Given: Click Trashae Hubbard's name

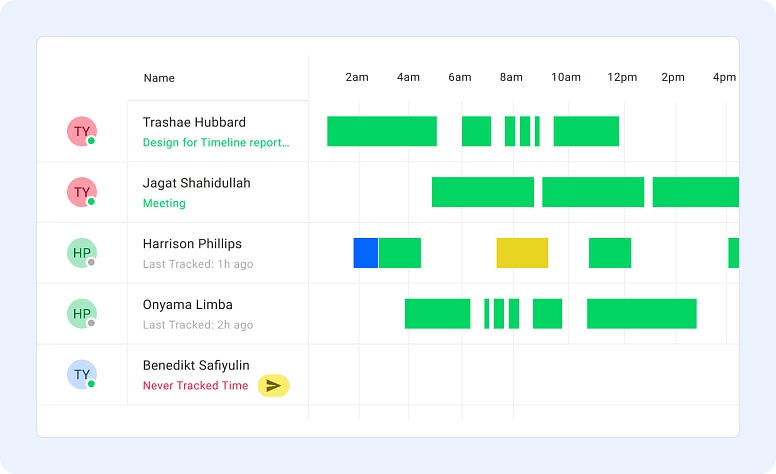Looking at the screenshot, I should [194, 123].
